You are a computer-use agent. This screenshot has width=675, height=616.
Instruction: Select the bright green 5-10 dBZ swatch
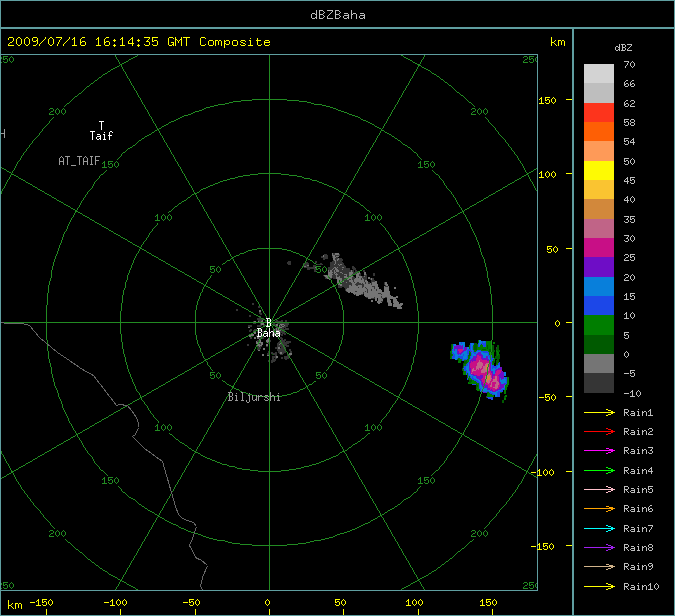point(599,325)
